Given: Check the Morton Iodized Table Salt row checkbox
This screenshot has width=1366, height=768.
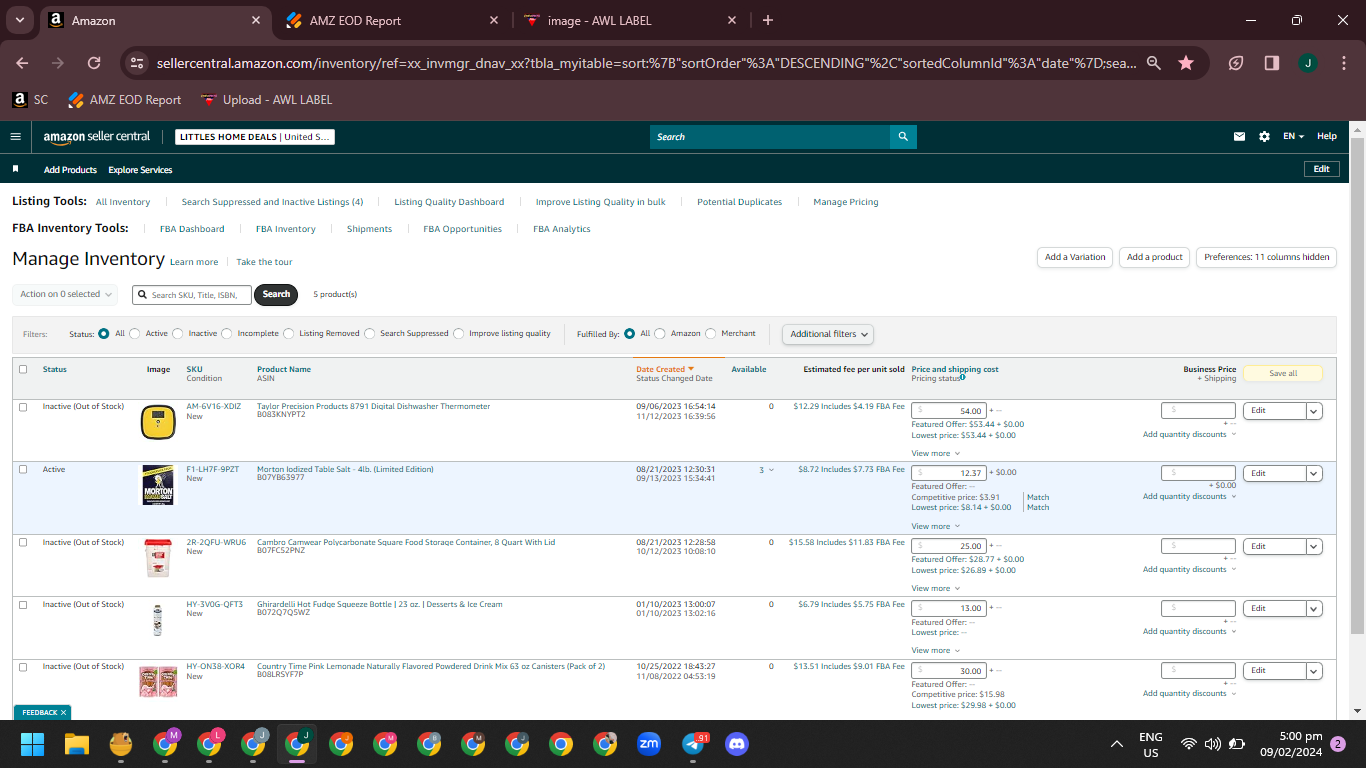Looking at the screenshot, I should click(23, 469).
